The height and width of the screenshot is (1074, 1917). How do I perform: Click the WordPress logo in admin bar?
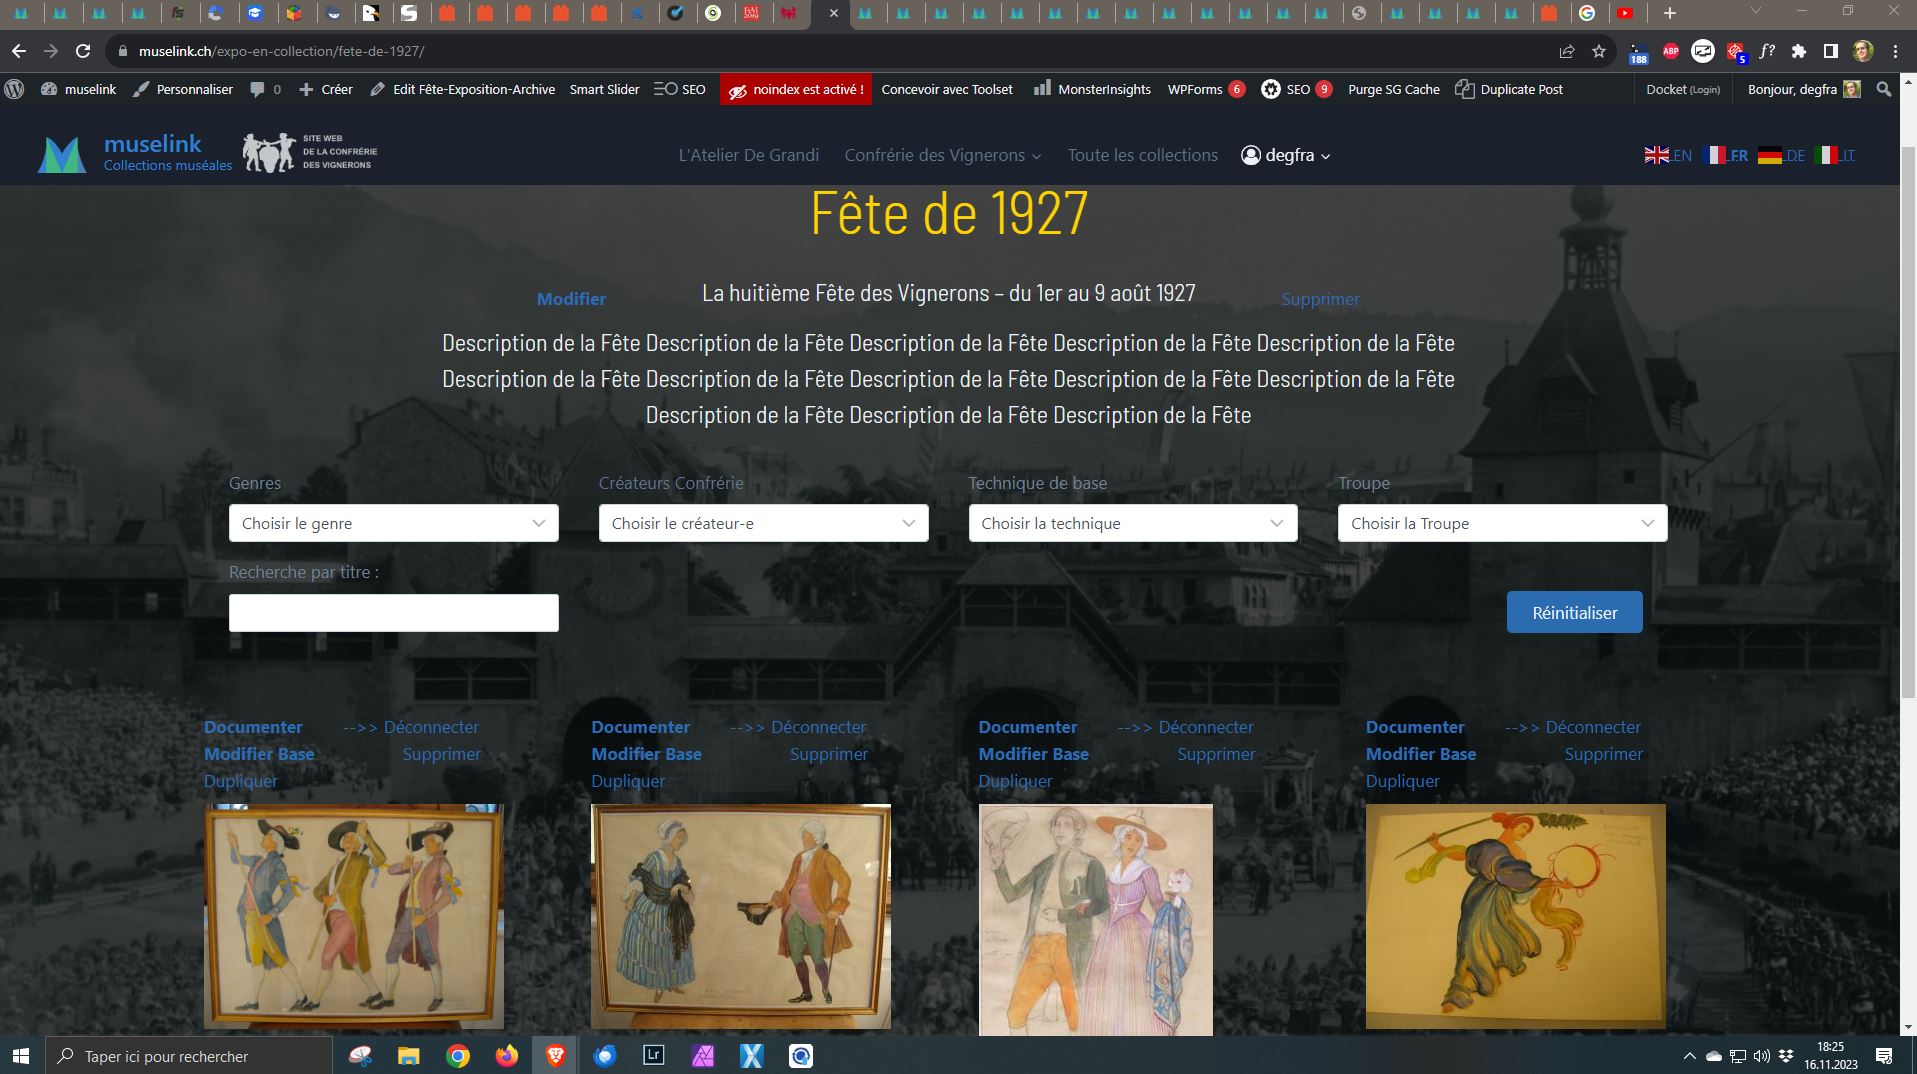tap(14, 89)
